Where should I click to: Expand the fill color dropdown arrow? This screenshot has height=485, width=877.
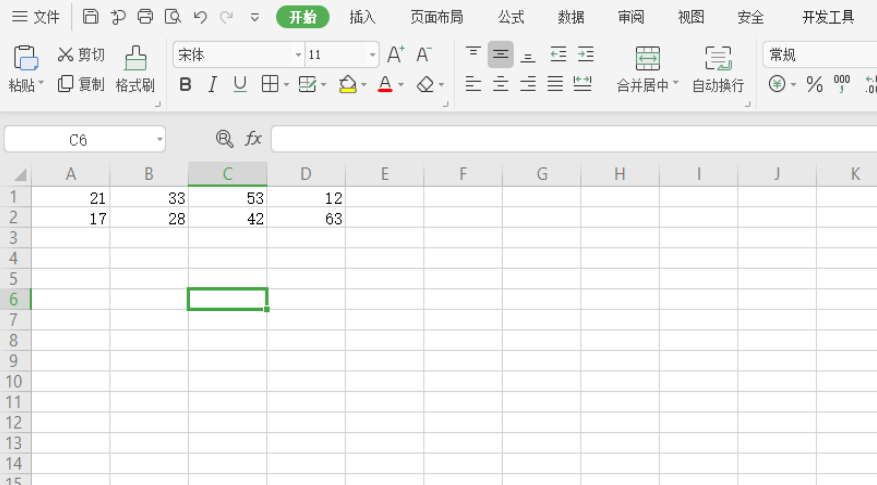point(364,85)
